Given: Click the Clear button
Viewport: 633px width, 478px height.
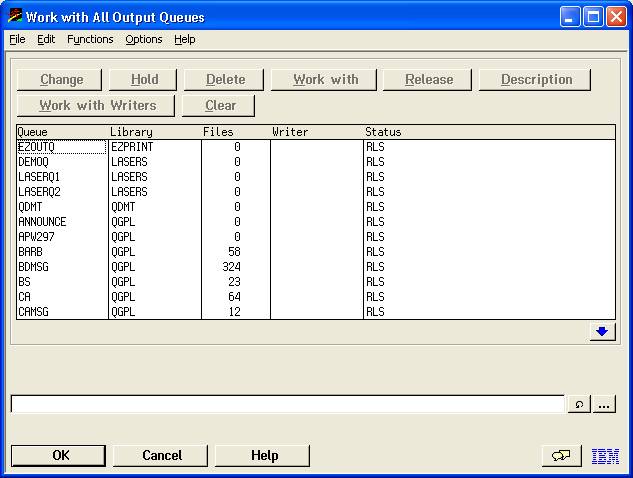Looking at the screenshot, I should 218,105.
